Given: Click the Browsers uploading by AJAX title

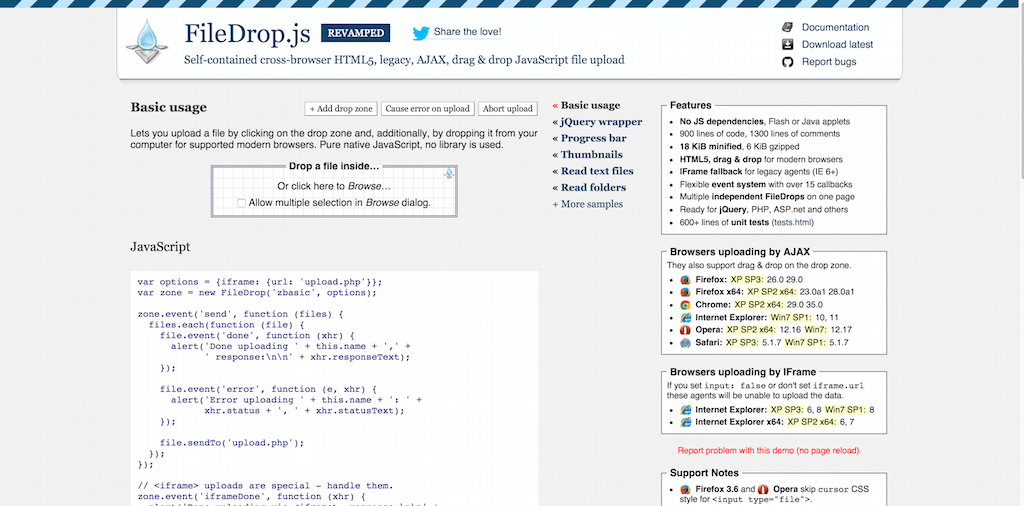Looking at the screenshot, I should pos(740,251).
